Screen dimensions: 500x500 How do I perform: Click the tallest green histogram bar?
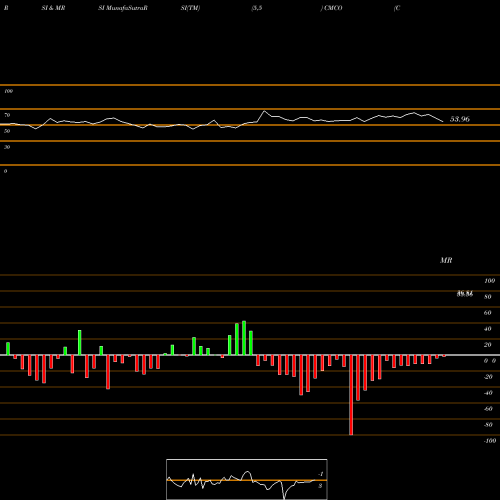pyautogui.click(x=244, y=338)
